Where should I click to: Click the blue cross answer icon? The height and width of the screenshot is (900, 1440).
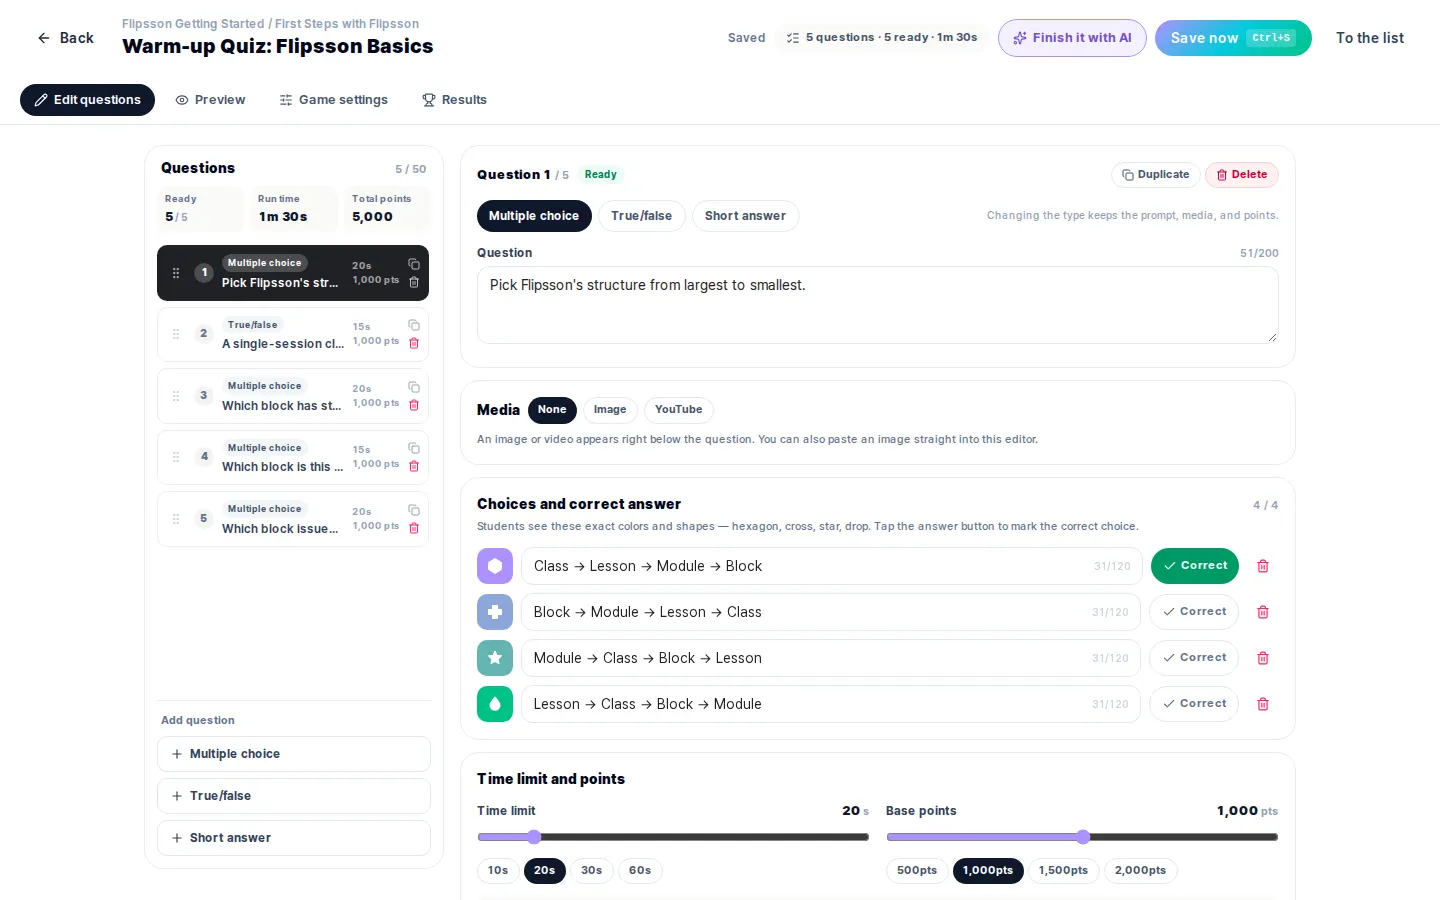coord(495,612)
